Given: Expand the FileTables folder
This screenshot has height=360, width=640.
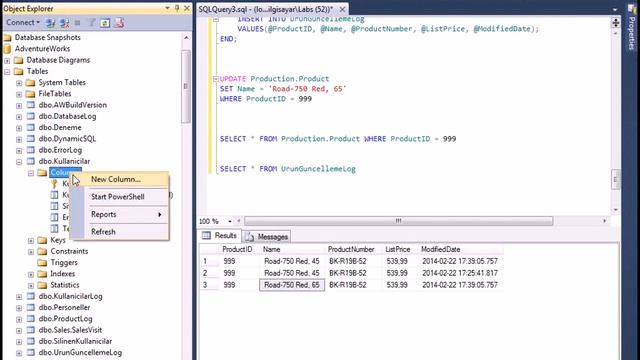Looking at the screenshot, I should 19,94.
